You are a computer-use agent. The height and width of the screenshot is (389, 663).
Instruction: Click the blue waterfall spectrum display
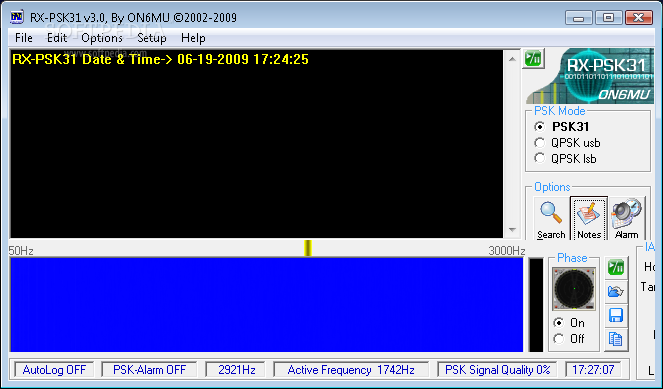pyautogui.click(x=267, y=304)
